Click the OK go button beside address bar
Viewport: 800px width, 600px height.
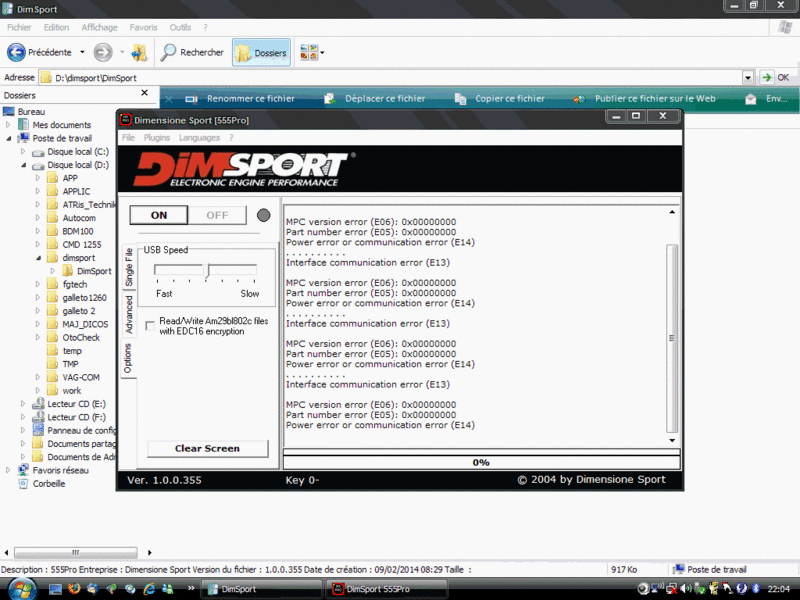tap(775, 78)
